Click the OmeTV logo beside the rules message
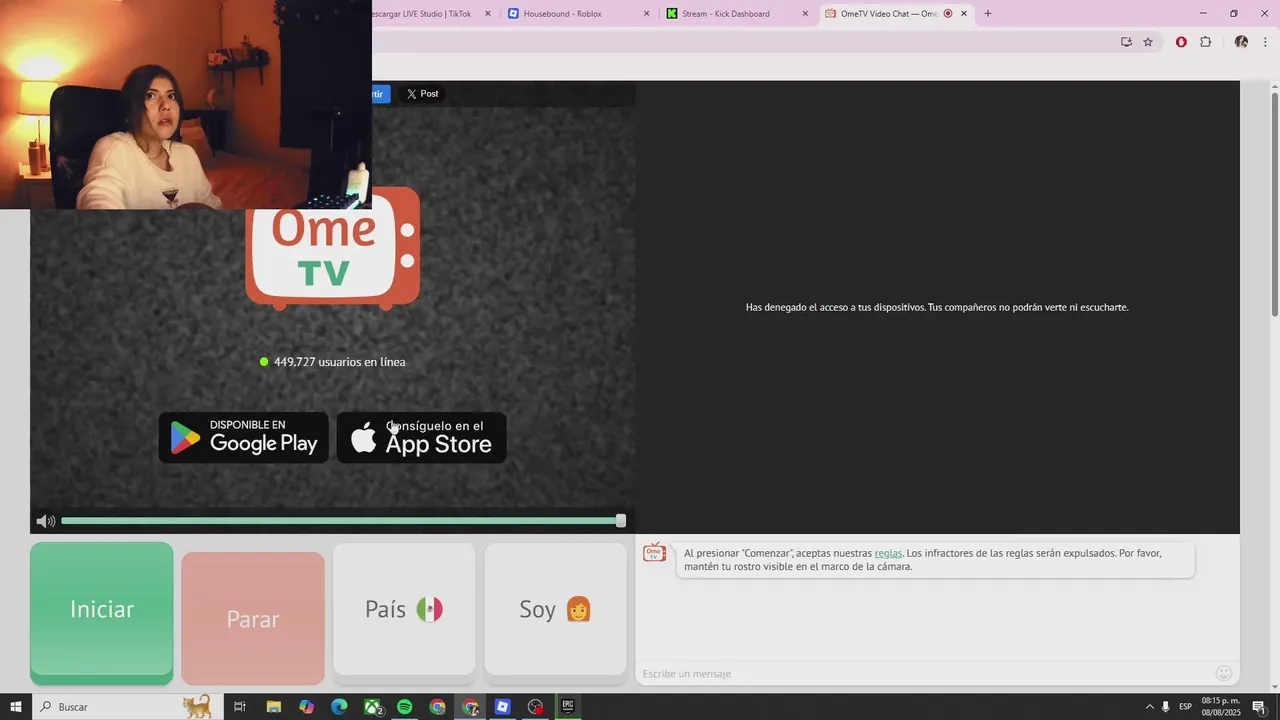This screenshot has height=720, width=1280. tap(654, 553)
